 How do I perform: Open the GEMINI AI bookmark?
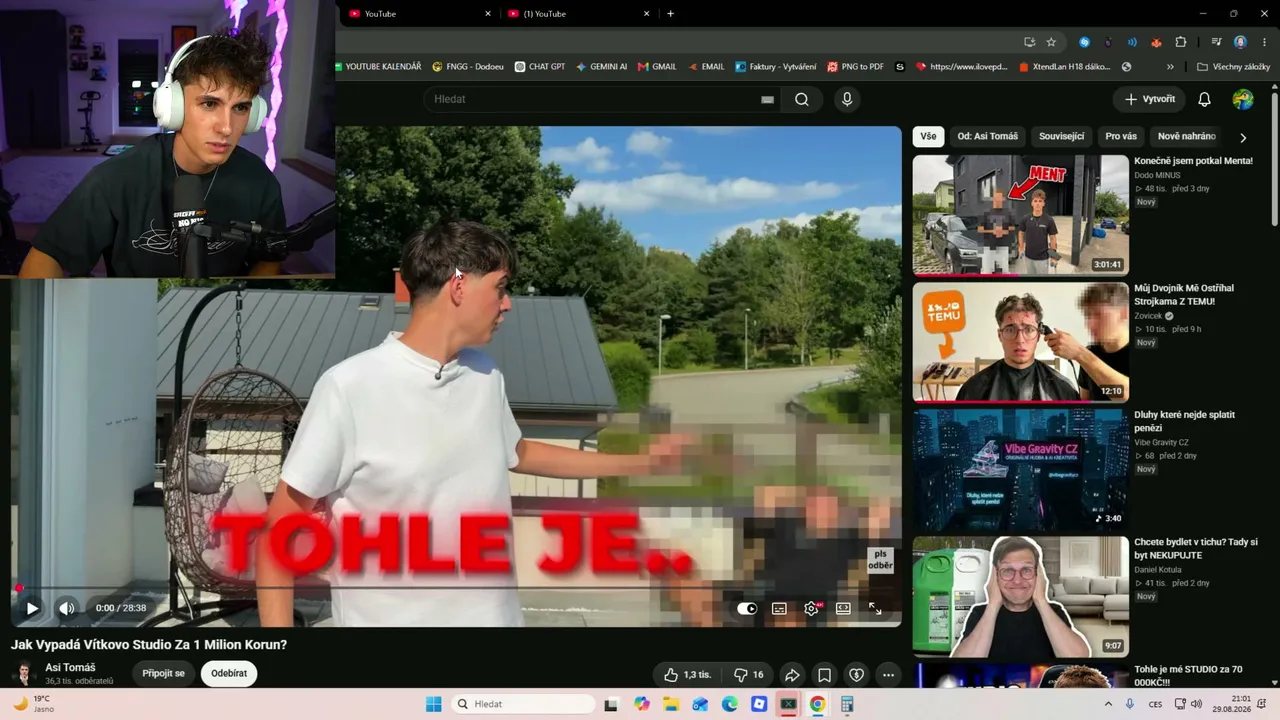601,67
